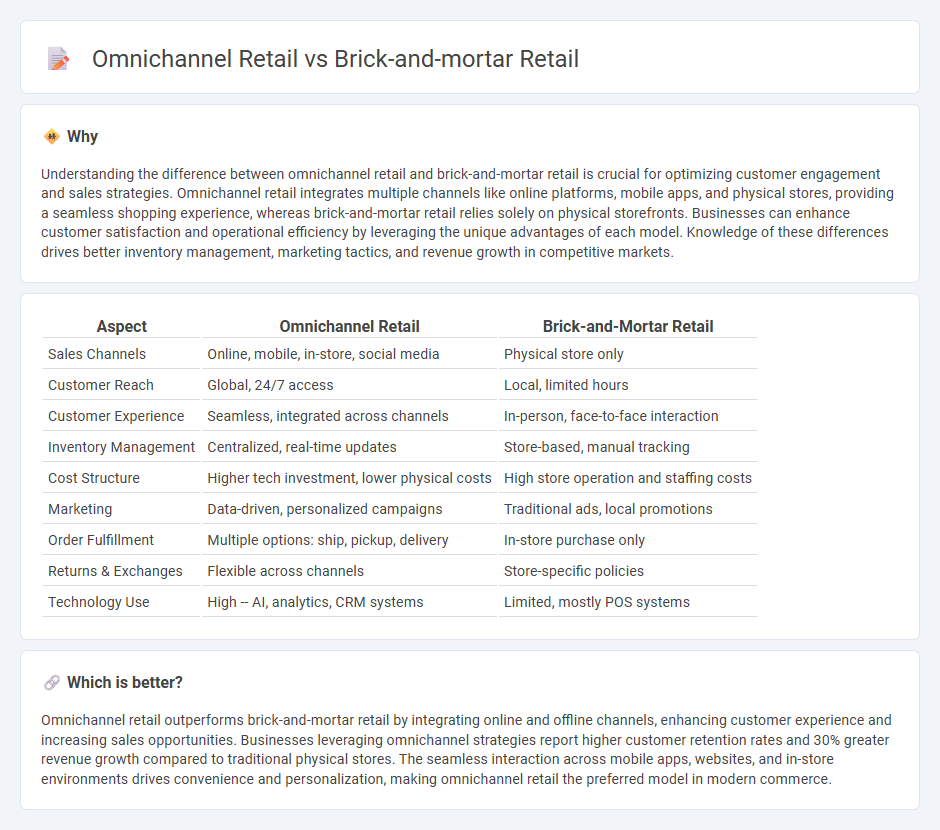Select the Which is better? heading
The height and width of the screenshot is (830, 940).
point(125,683)
